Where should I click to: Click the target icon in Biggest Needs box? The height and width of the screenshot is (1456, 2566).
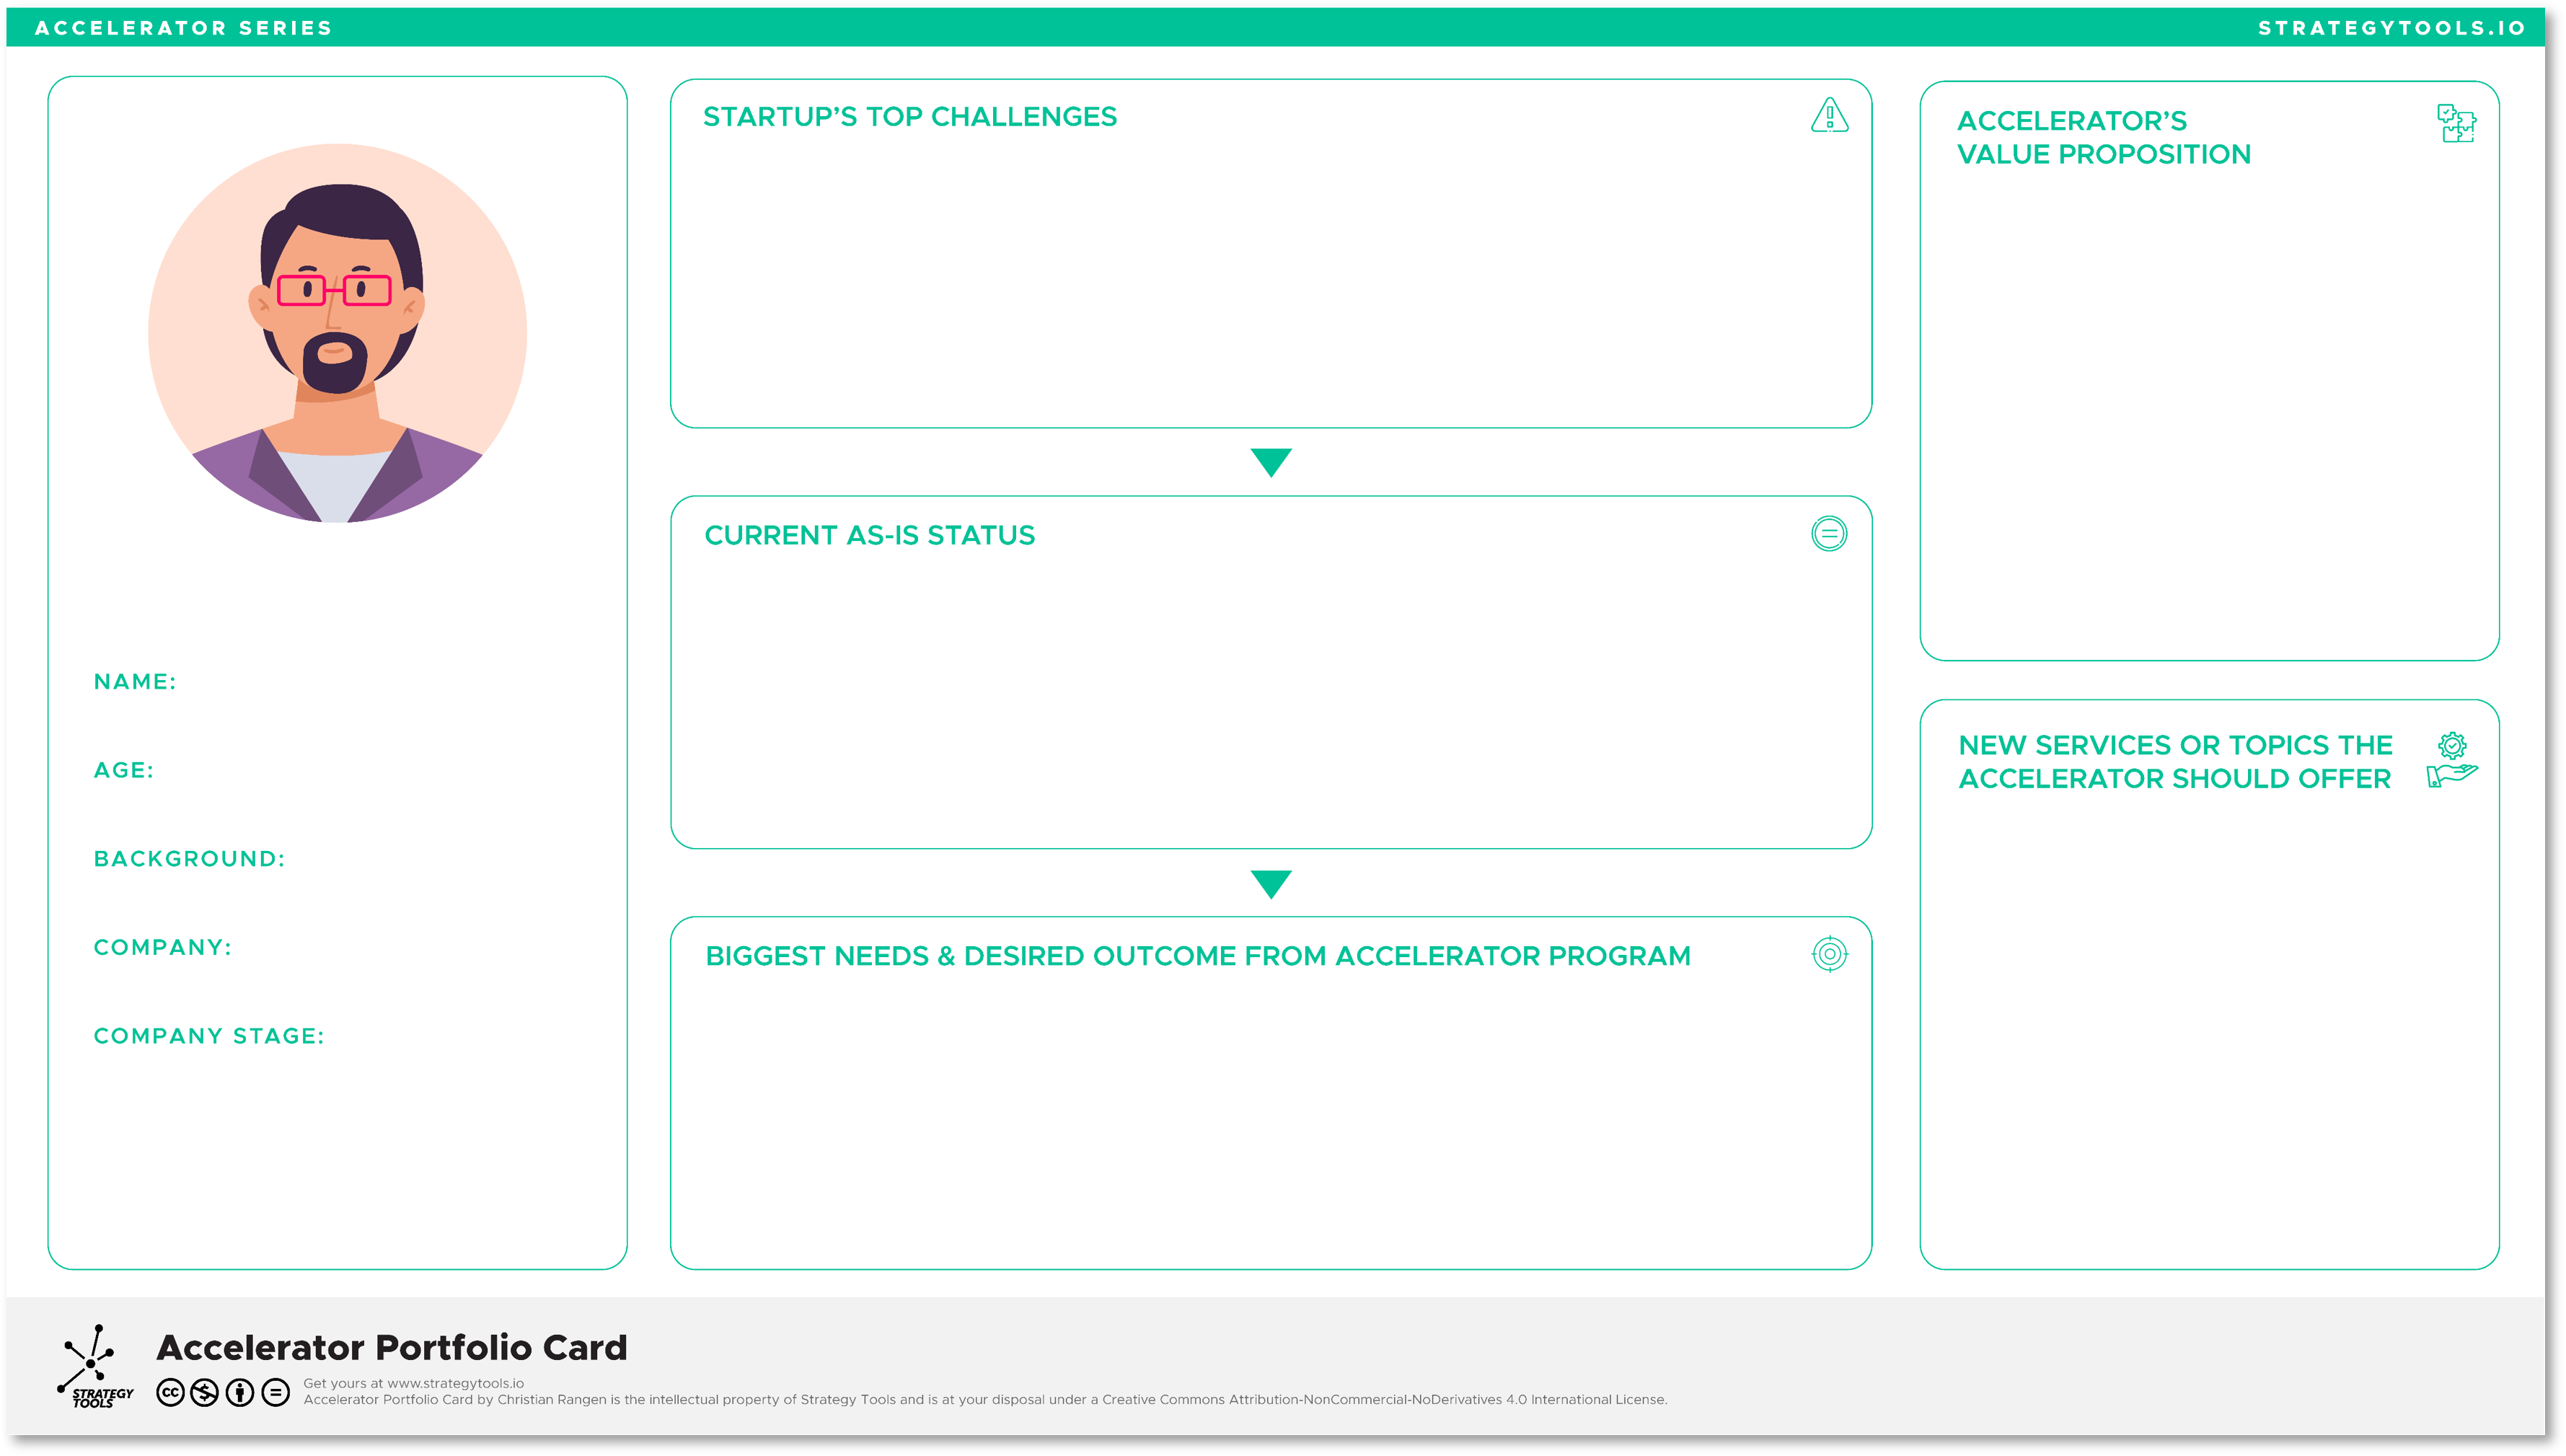[1829, 954]
